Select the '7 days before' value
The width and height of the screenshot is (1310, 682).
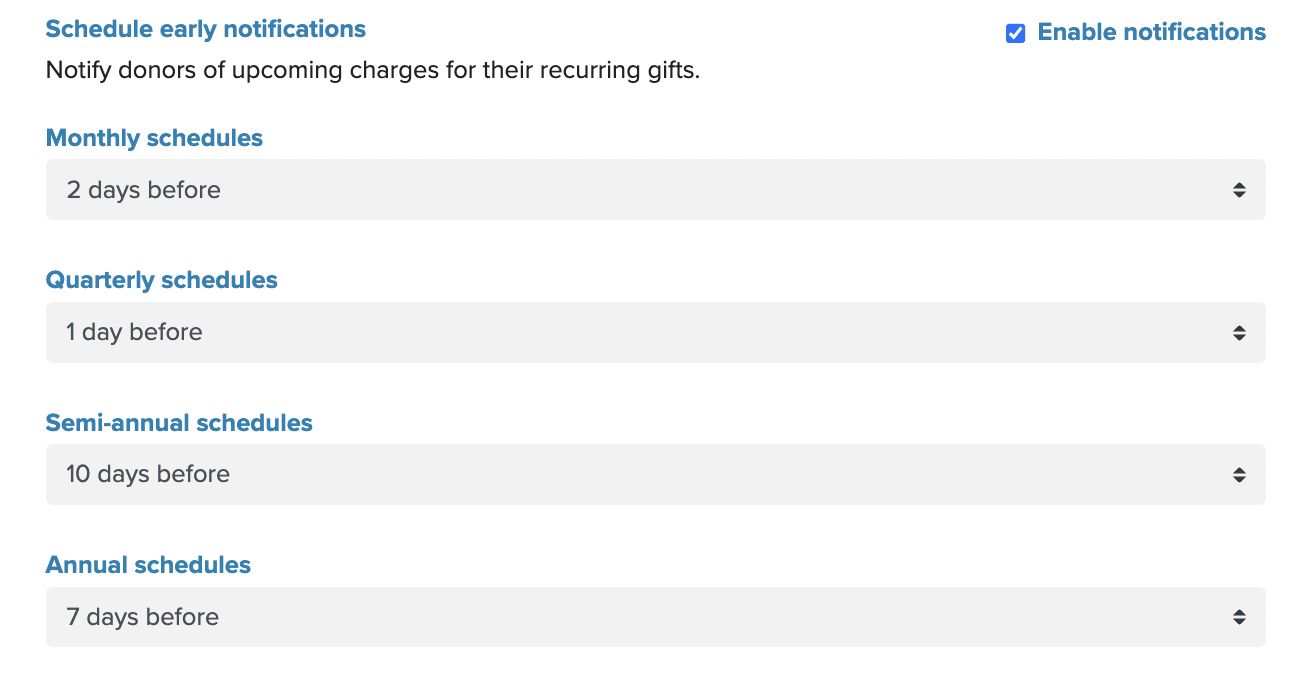[x=142, y=617]
